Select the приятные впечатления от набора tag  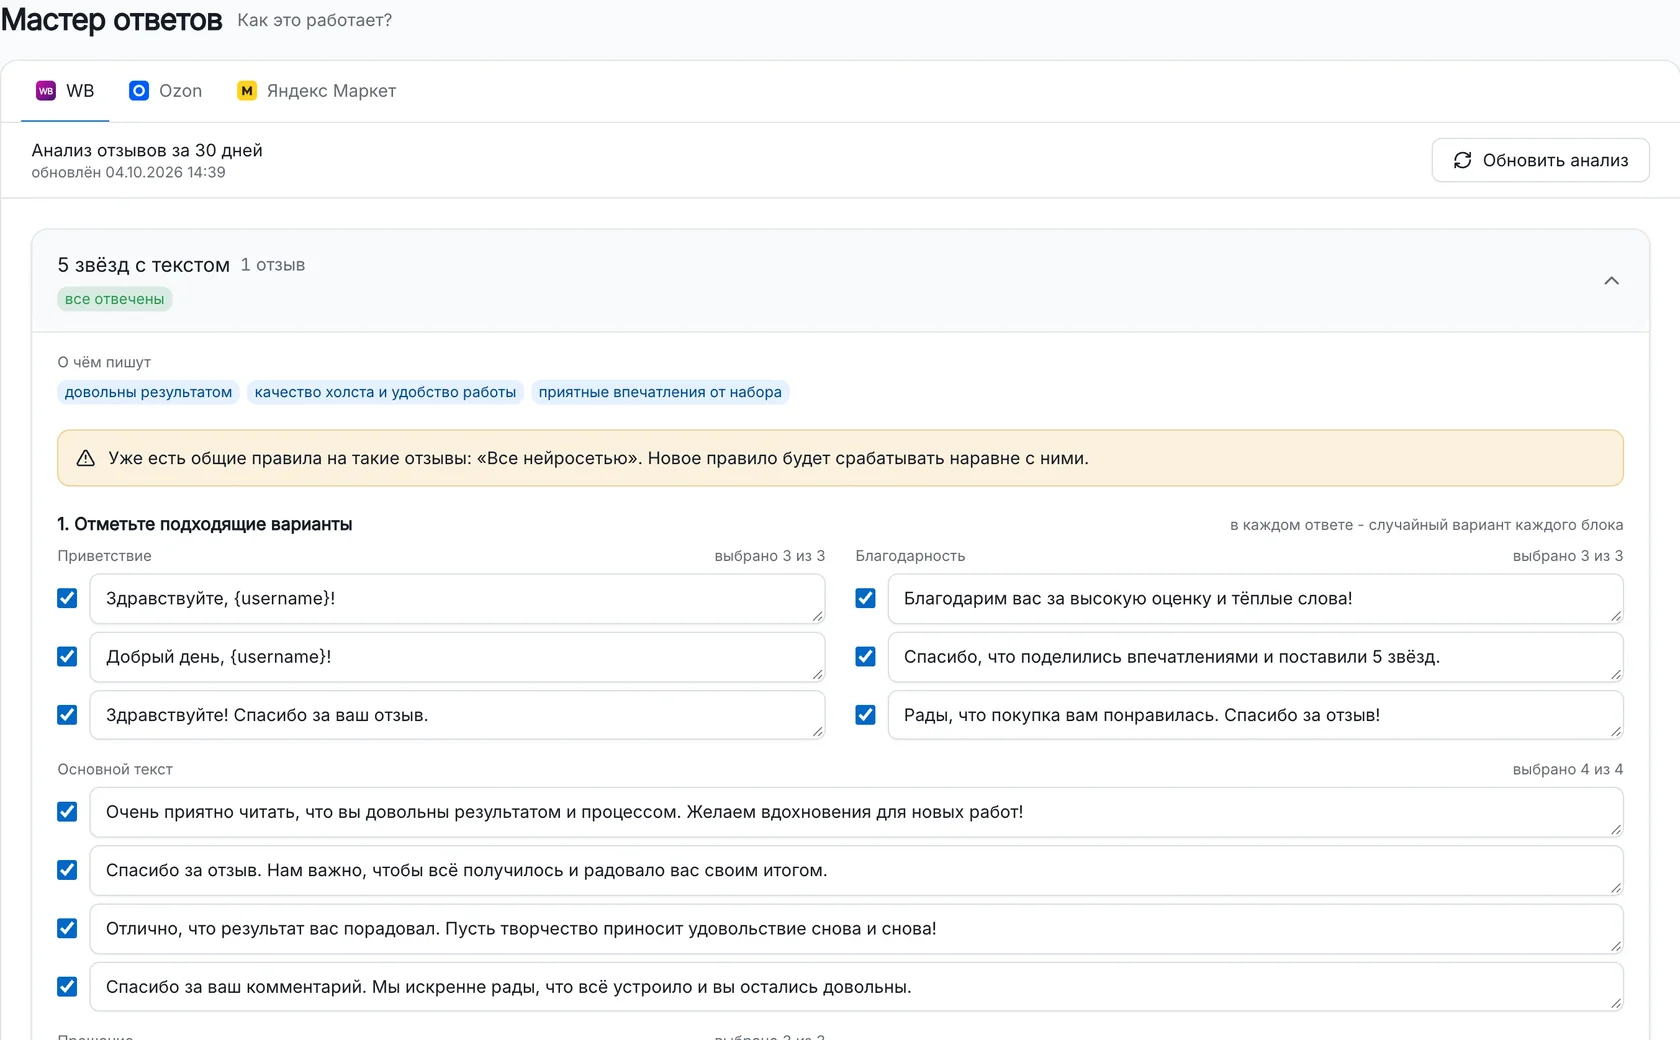tap(660, 392)
